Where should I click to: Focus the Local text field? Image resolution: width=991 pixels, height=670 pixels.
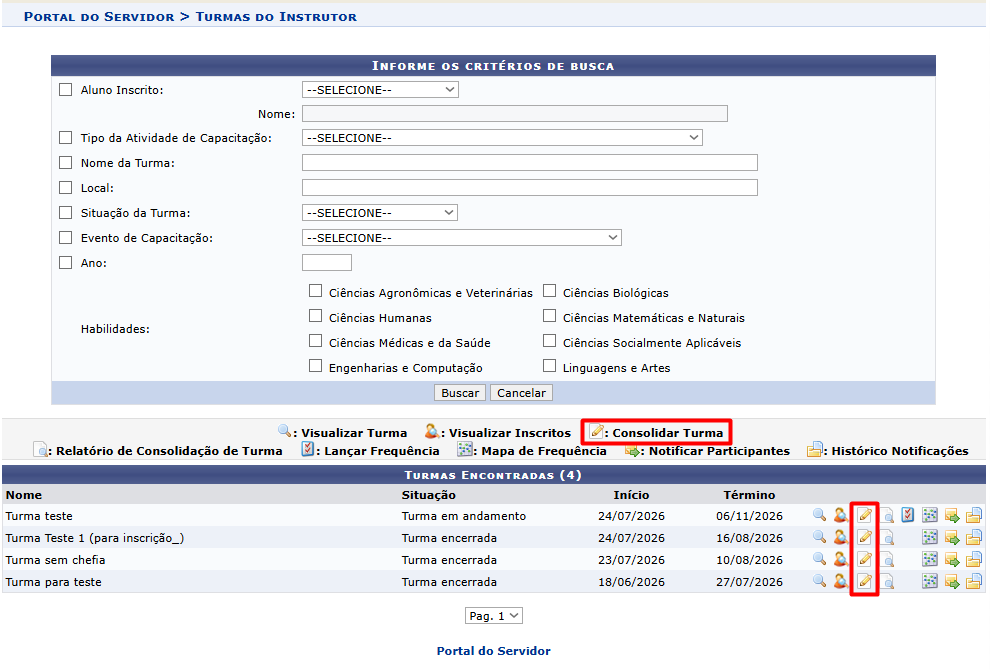[x=530, y=188]
